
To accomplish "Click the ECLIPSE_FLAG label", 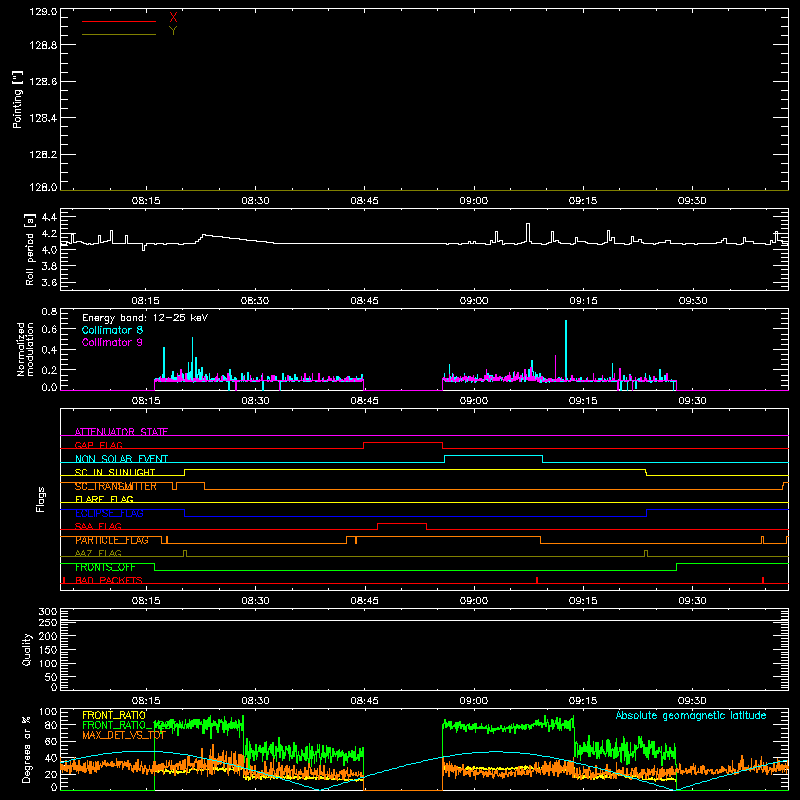I will pyautogui.click(x=109, y=513).
